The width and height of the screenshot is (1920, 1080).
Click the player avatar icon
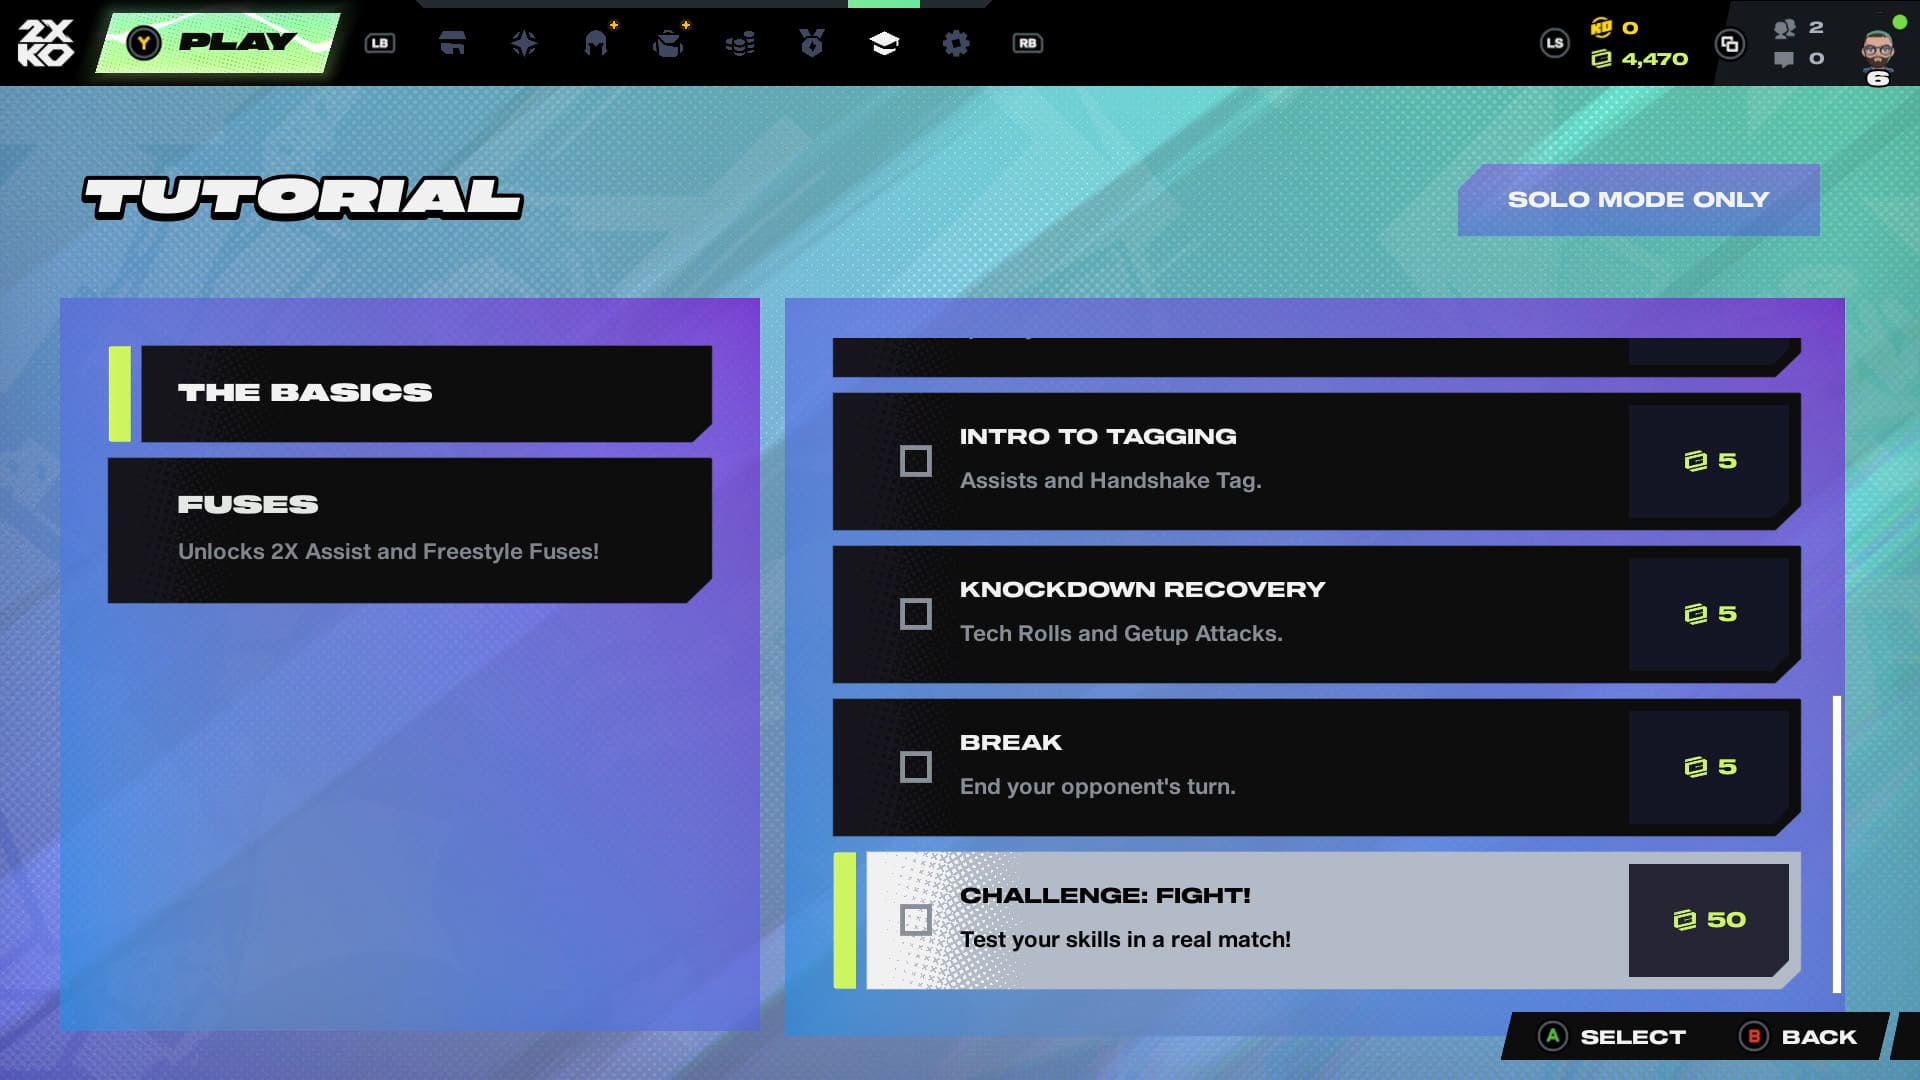pyautogui.click(x=1877, y=48)
